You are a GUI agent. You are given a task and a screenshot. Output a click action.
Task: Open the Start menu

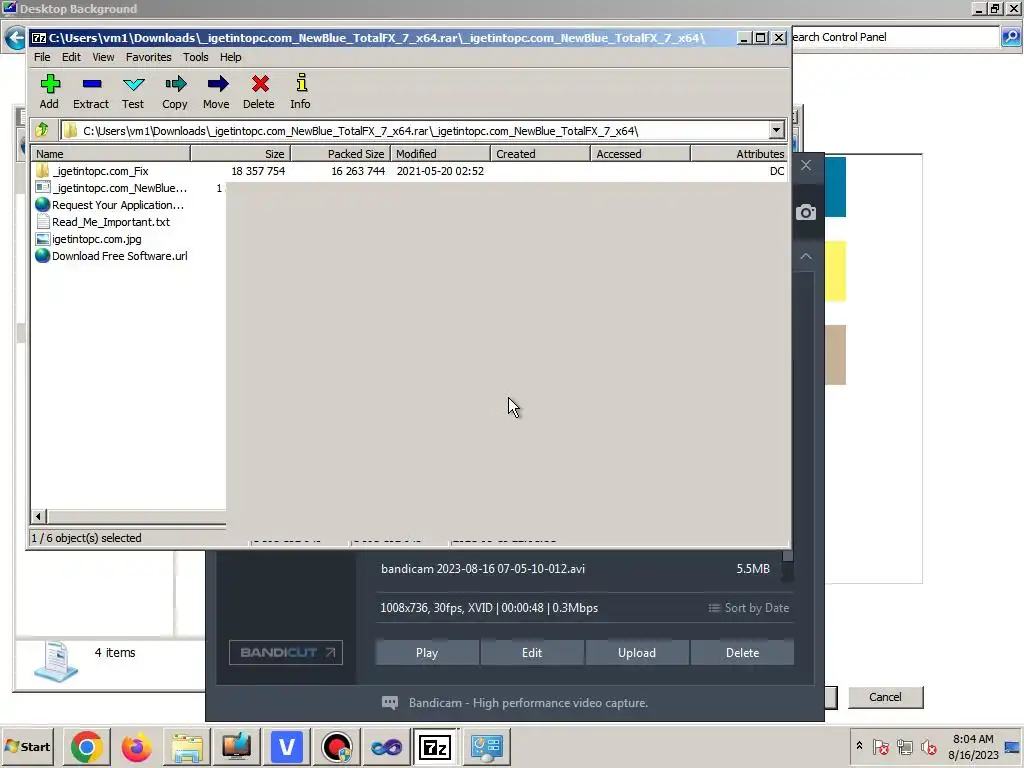click(x=27, y=746)
